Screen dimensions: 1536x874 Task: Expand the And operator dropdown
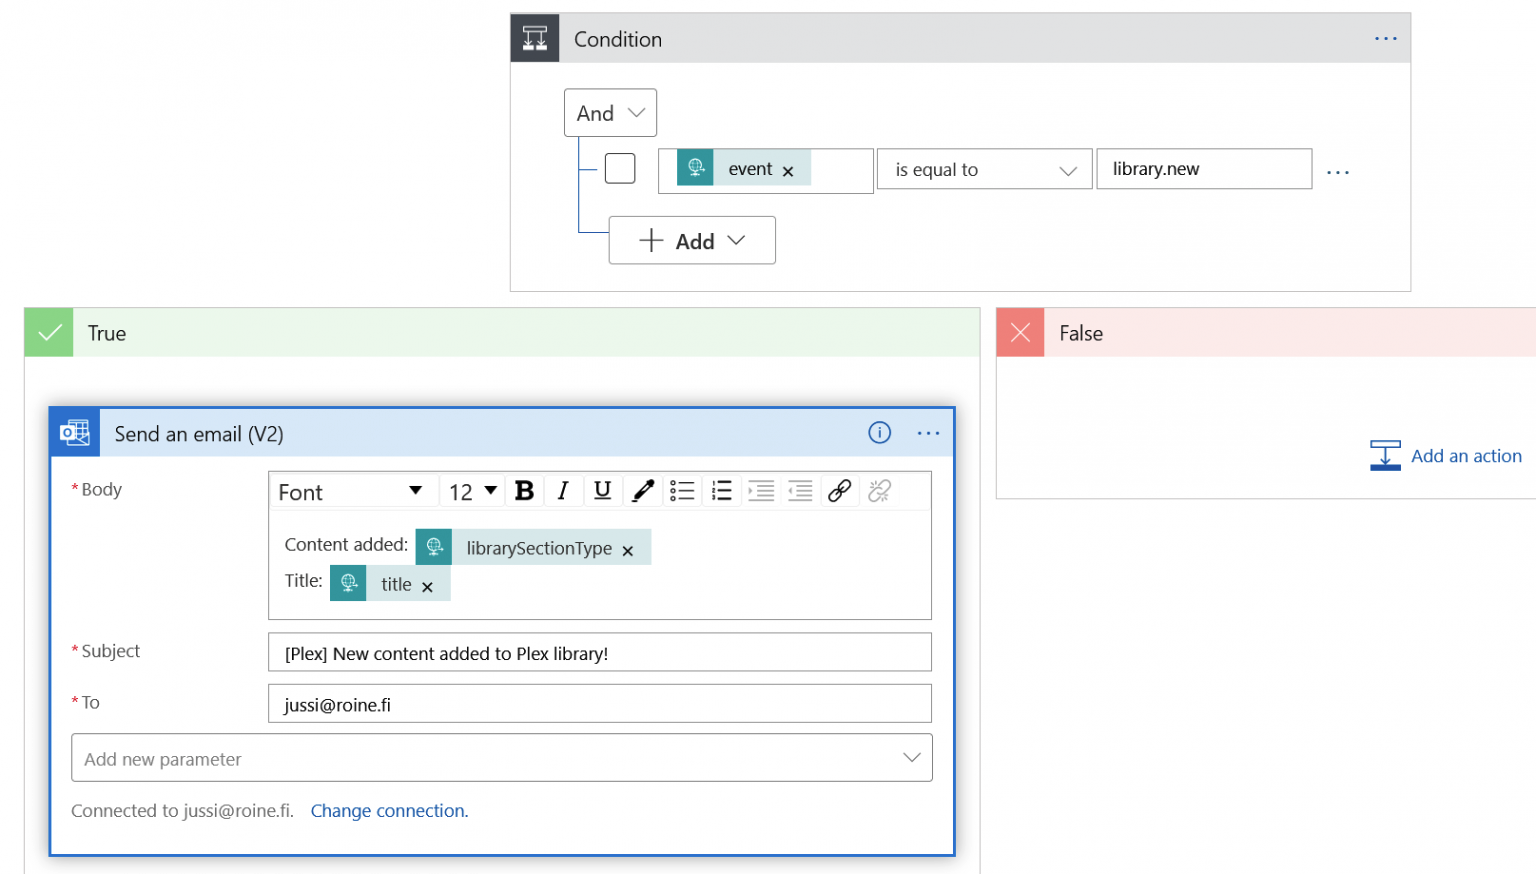pos(610,113)
